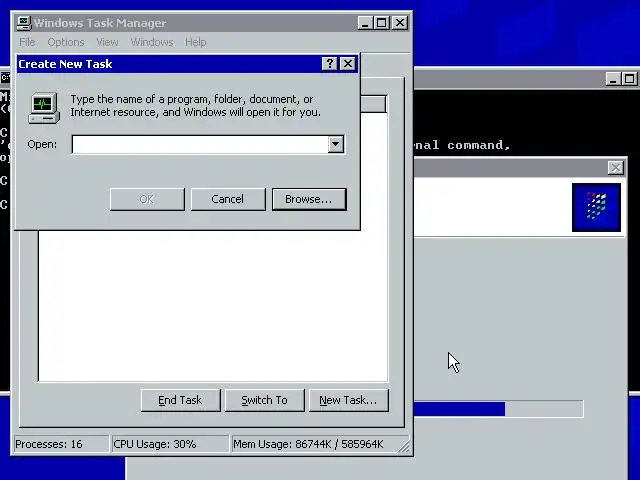Click the CPU Usage: 30% status text
This screenshot has height=480, width=640.
(x=155, y=444)
